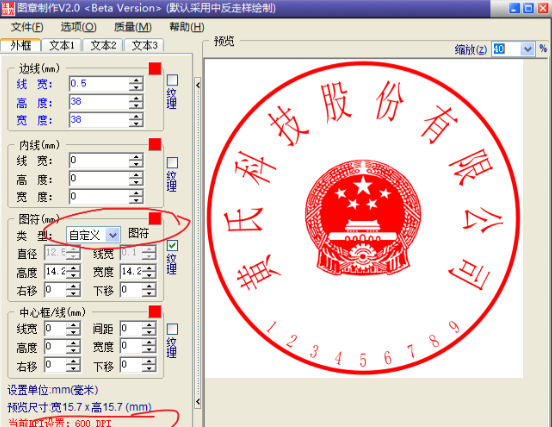
Task: Click the 内线 宽度 spinner arrows
Action: tap(136, 196)
